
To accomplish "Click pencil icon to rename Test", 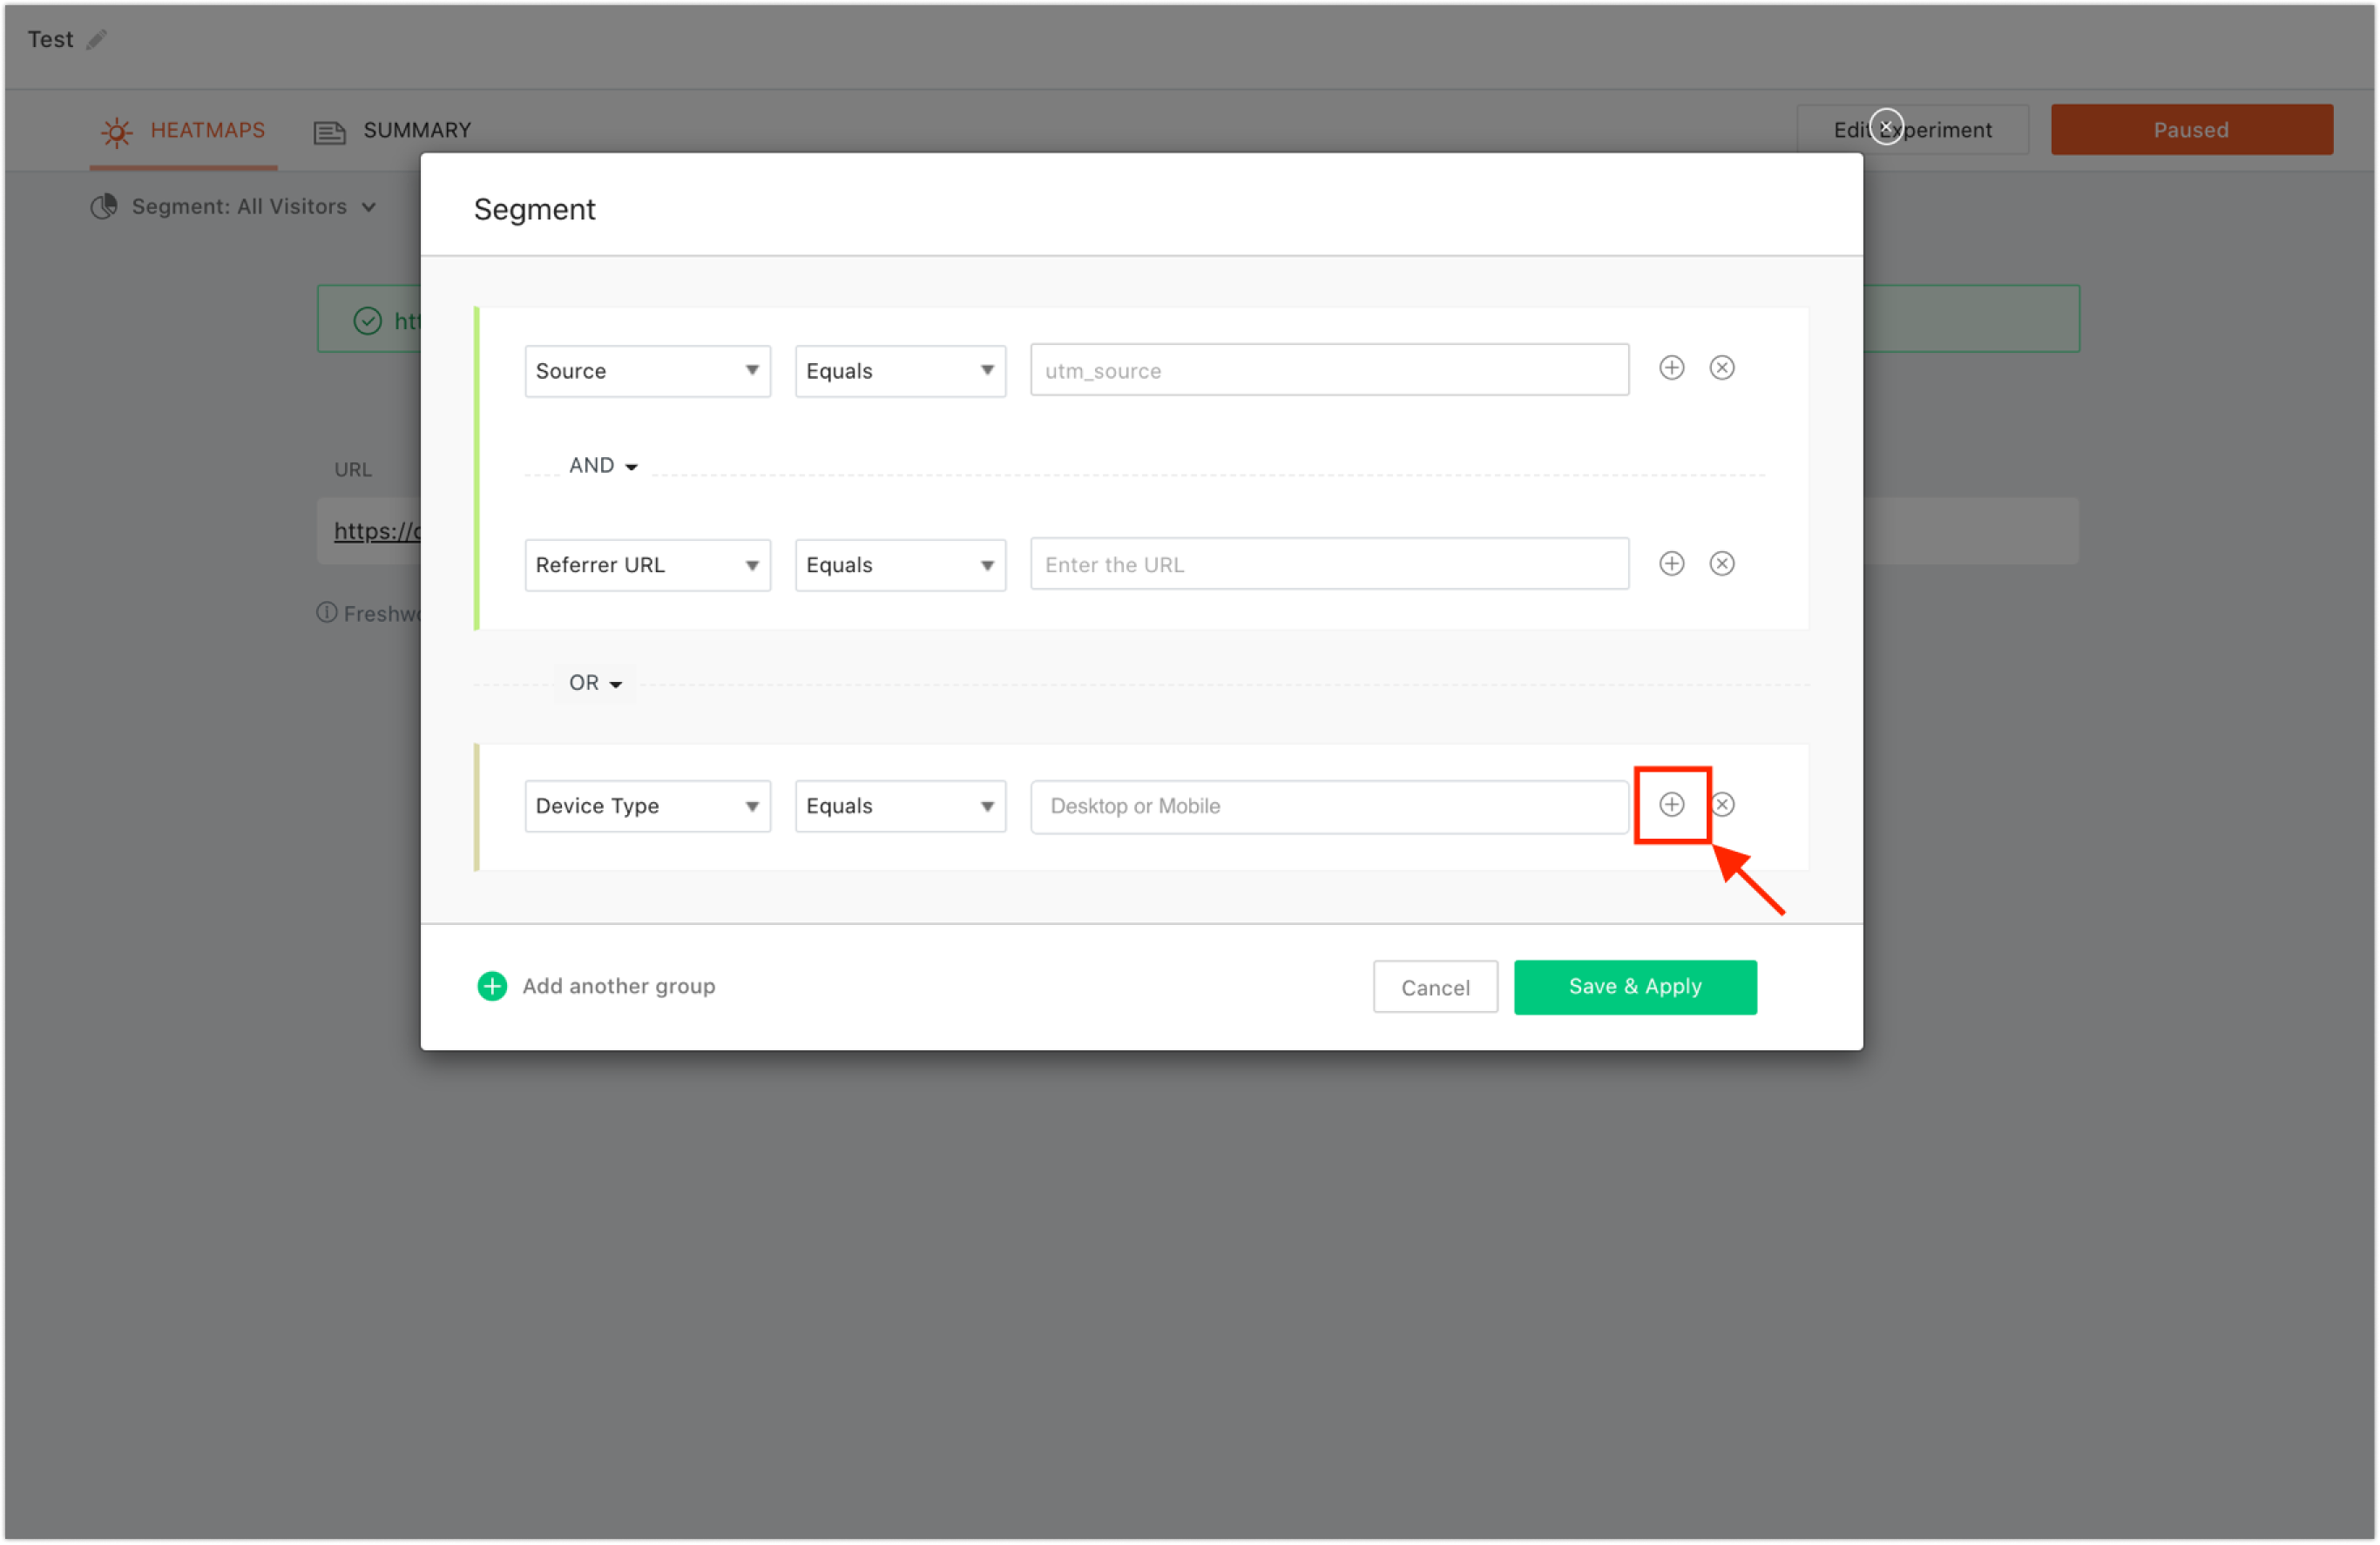I will 96,40.
